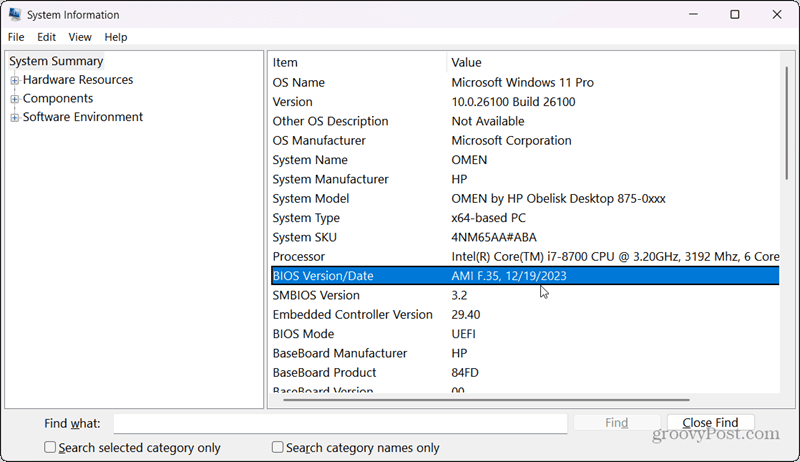Select the Components tree item
This screenshot has width=800, height=462.
[x=58, y=98]
